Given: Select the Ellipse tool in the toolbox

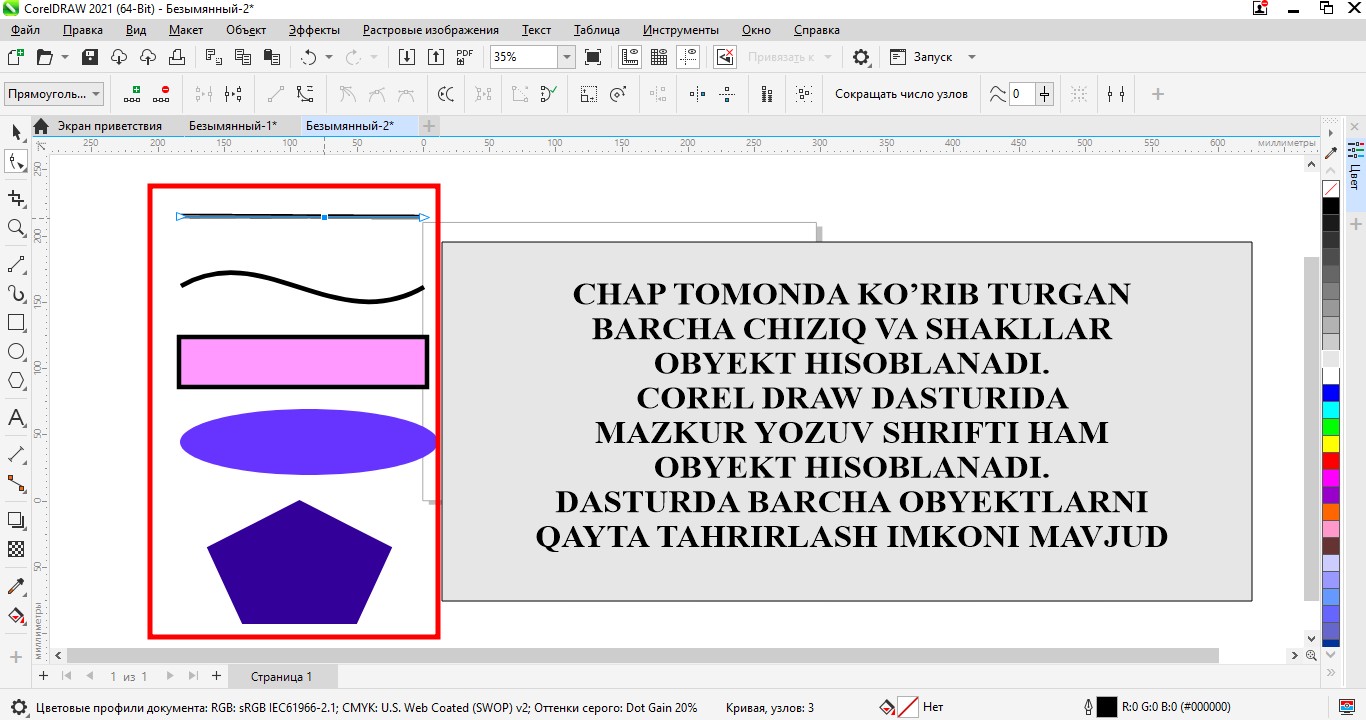Looking at the screenshot, I should click(16, 352).
